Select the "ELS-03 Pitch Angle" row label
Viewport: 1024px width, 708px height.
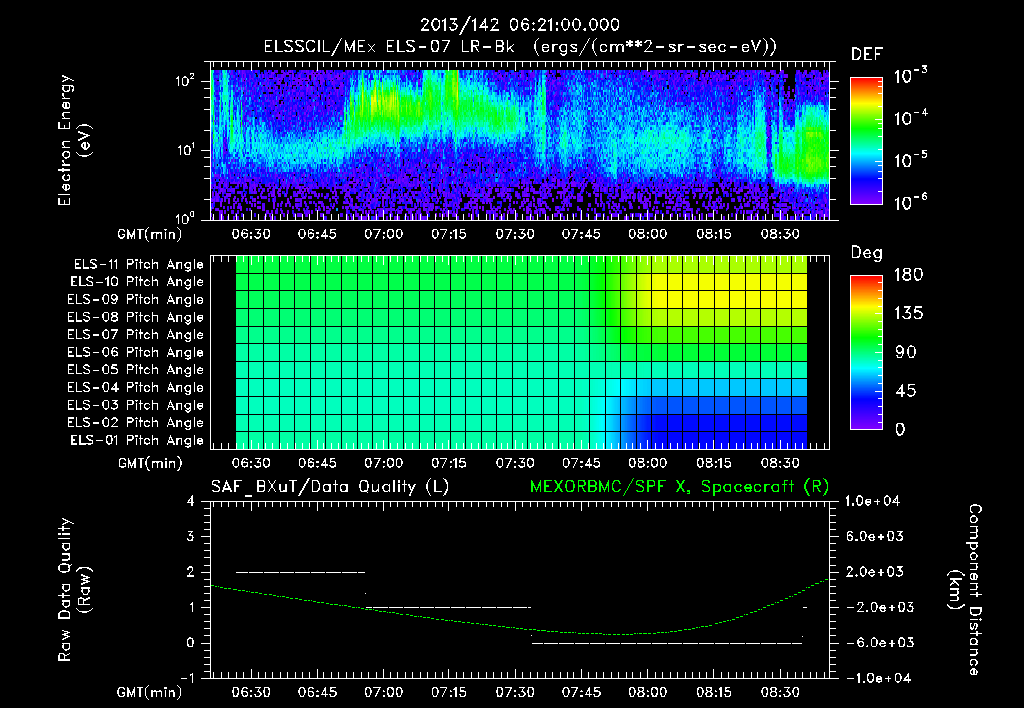tap(135, 405)
